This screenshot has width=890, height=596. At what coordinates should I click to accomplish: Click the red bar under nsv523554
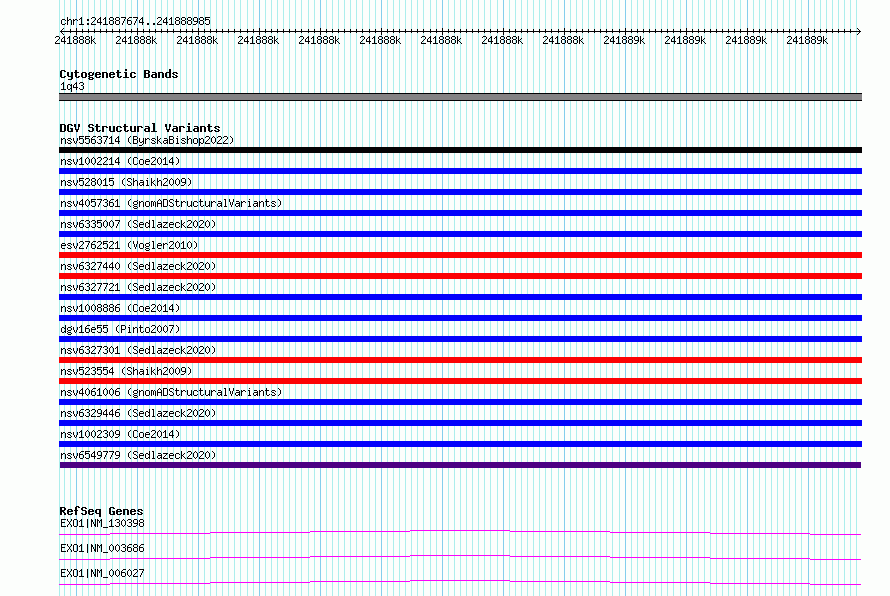(x=460, y=381)
